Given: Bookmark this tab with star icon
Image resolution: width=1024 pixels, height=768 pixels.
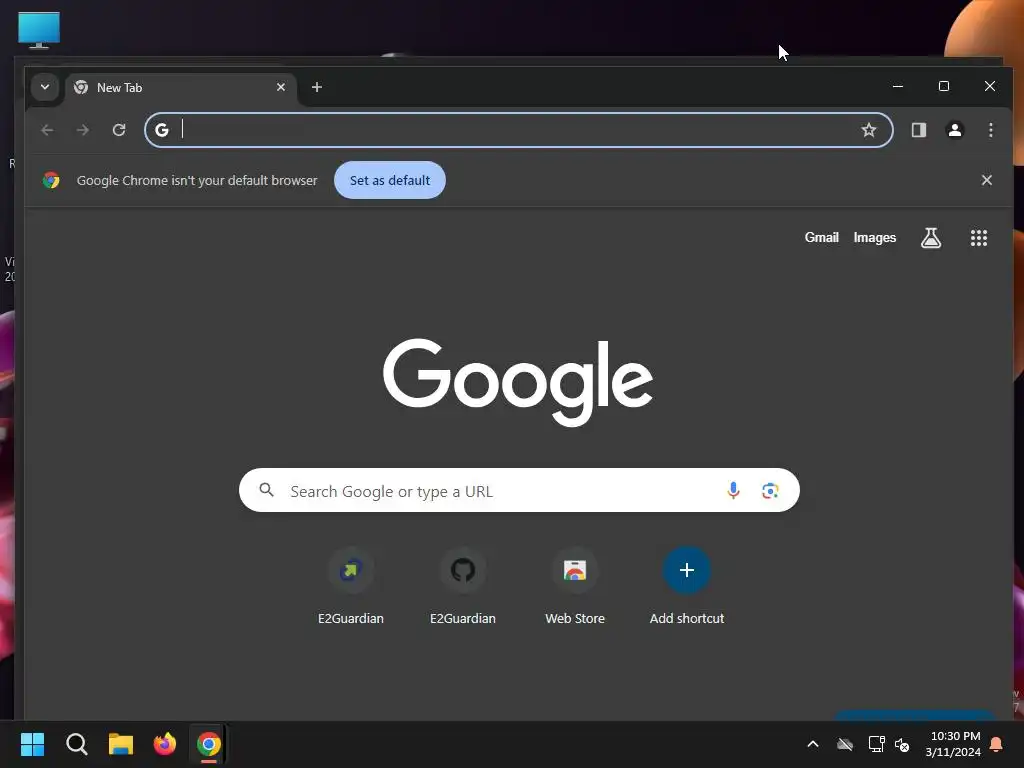Looking at the screenshot, I should click(x=869, y=130).
